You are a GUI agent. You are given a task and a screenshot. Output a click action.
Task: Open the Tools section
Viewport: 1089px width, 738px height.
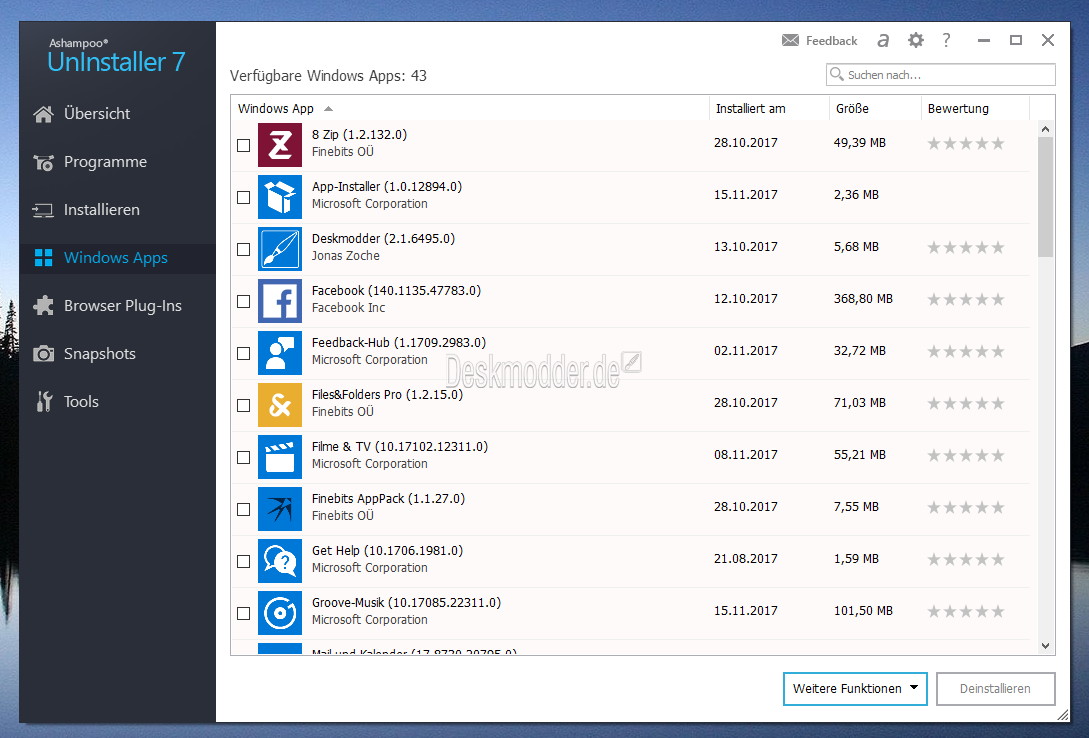[x=81, y=401]
